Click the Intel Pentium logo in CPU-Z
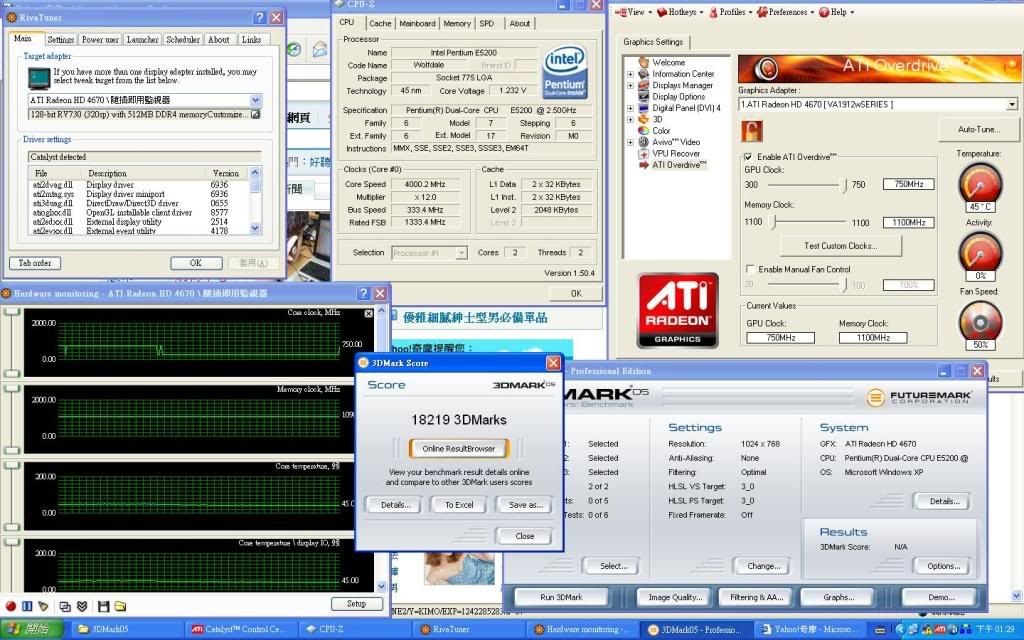This screenshot has height=640, width=1024. coord(565,72)
